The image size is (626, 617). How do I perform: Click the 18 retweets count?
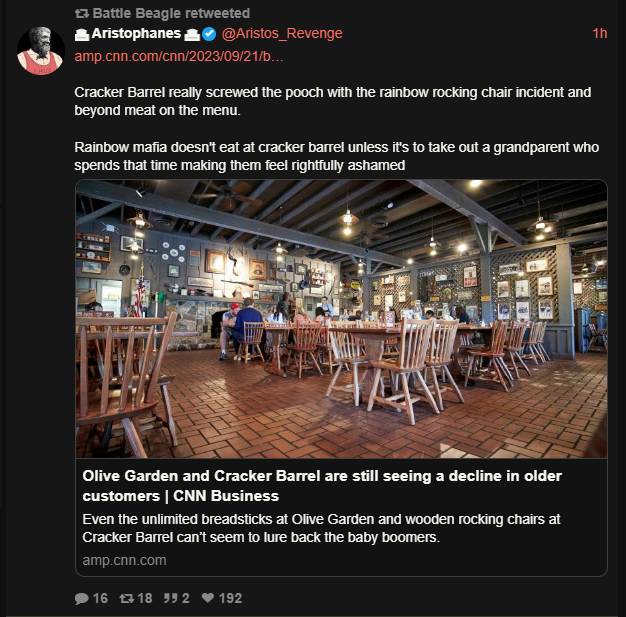point(145,598)
